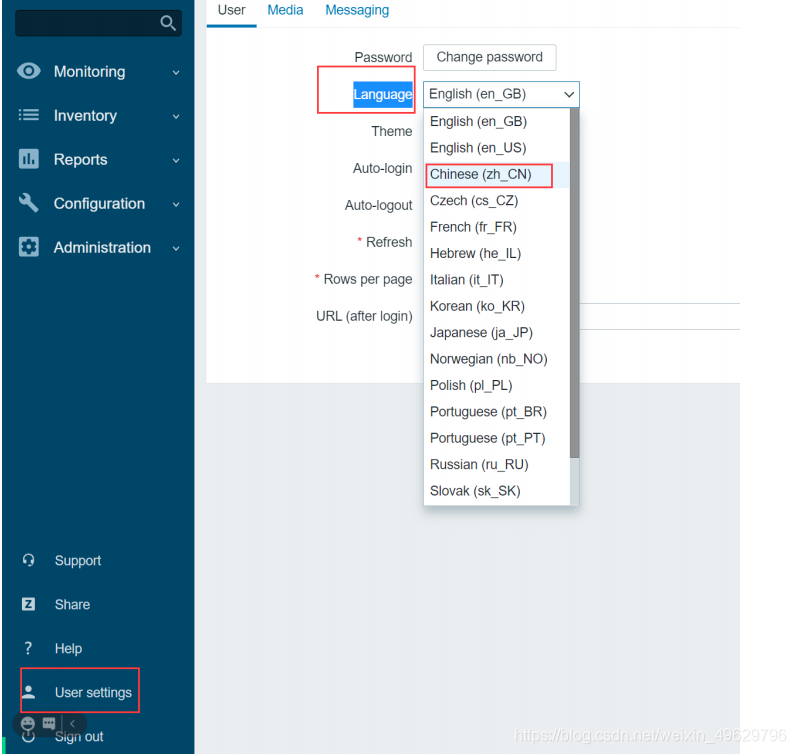Click the Auto-login label
Viewport: 796px width, 754px height.
pos(382,169)
